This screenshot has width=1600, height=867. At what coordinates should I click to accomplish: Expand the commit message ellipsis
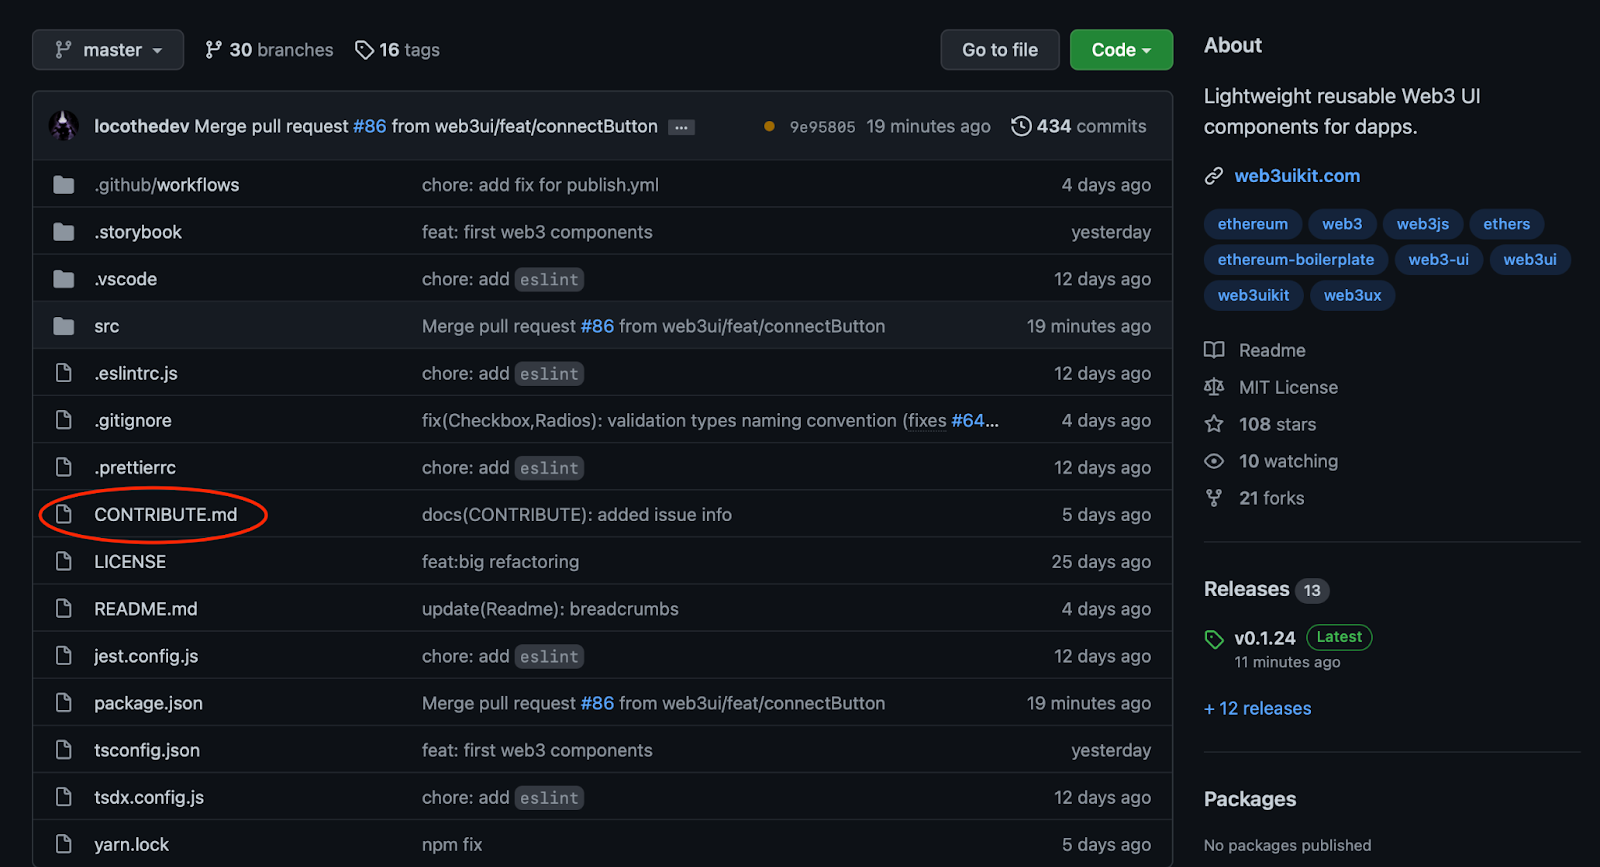click(x=681, y=127)
